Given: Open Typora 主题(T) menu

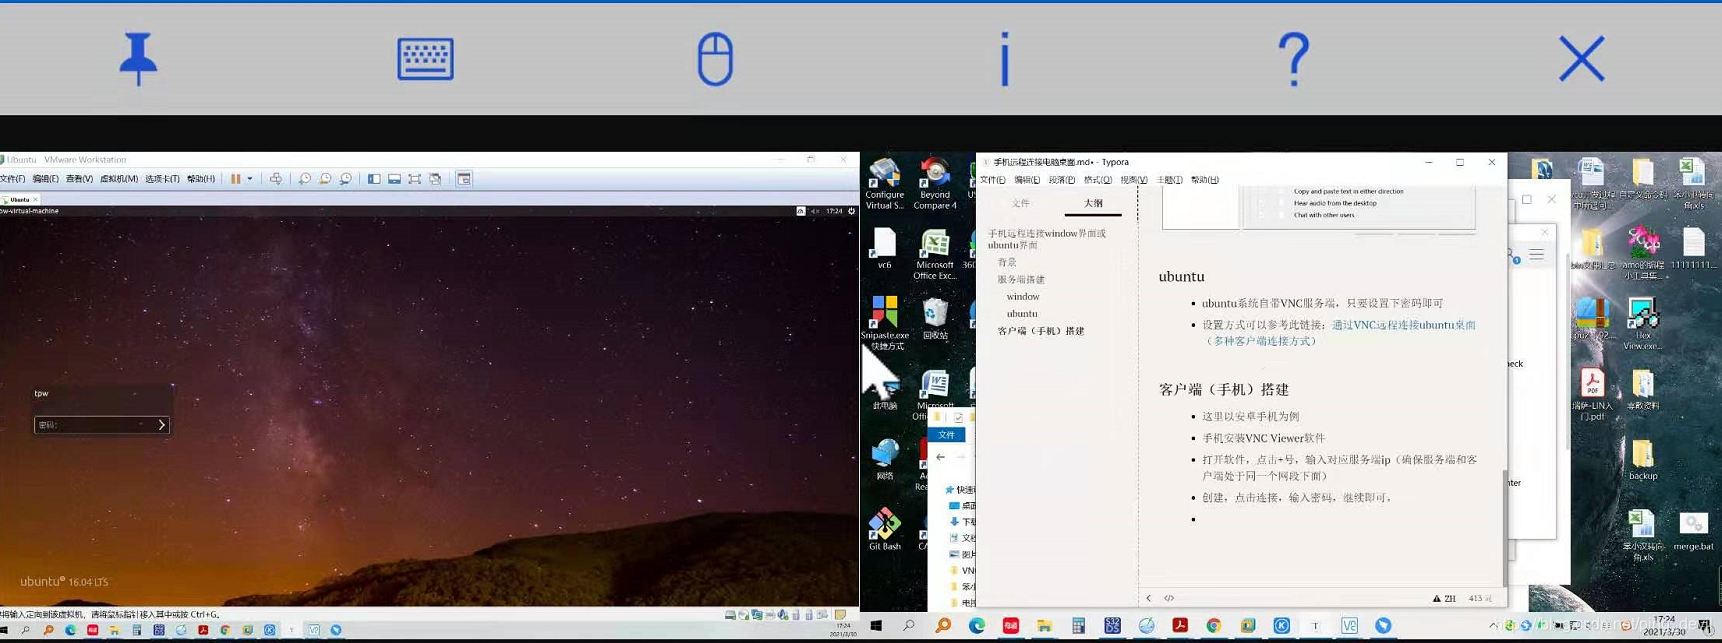Looking at the screenshot, I should point(1169,180).
